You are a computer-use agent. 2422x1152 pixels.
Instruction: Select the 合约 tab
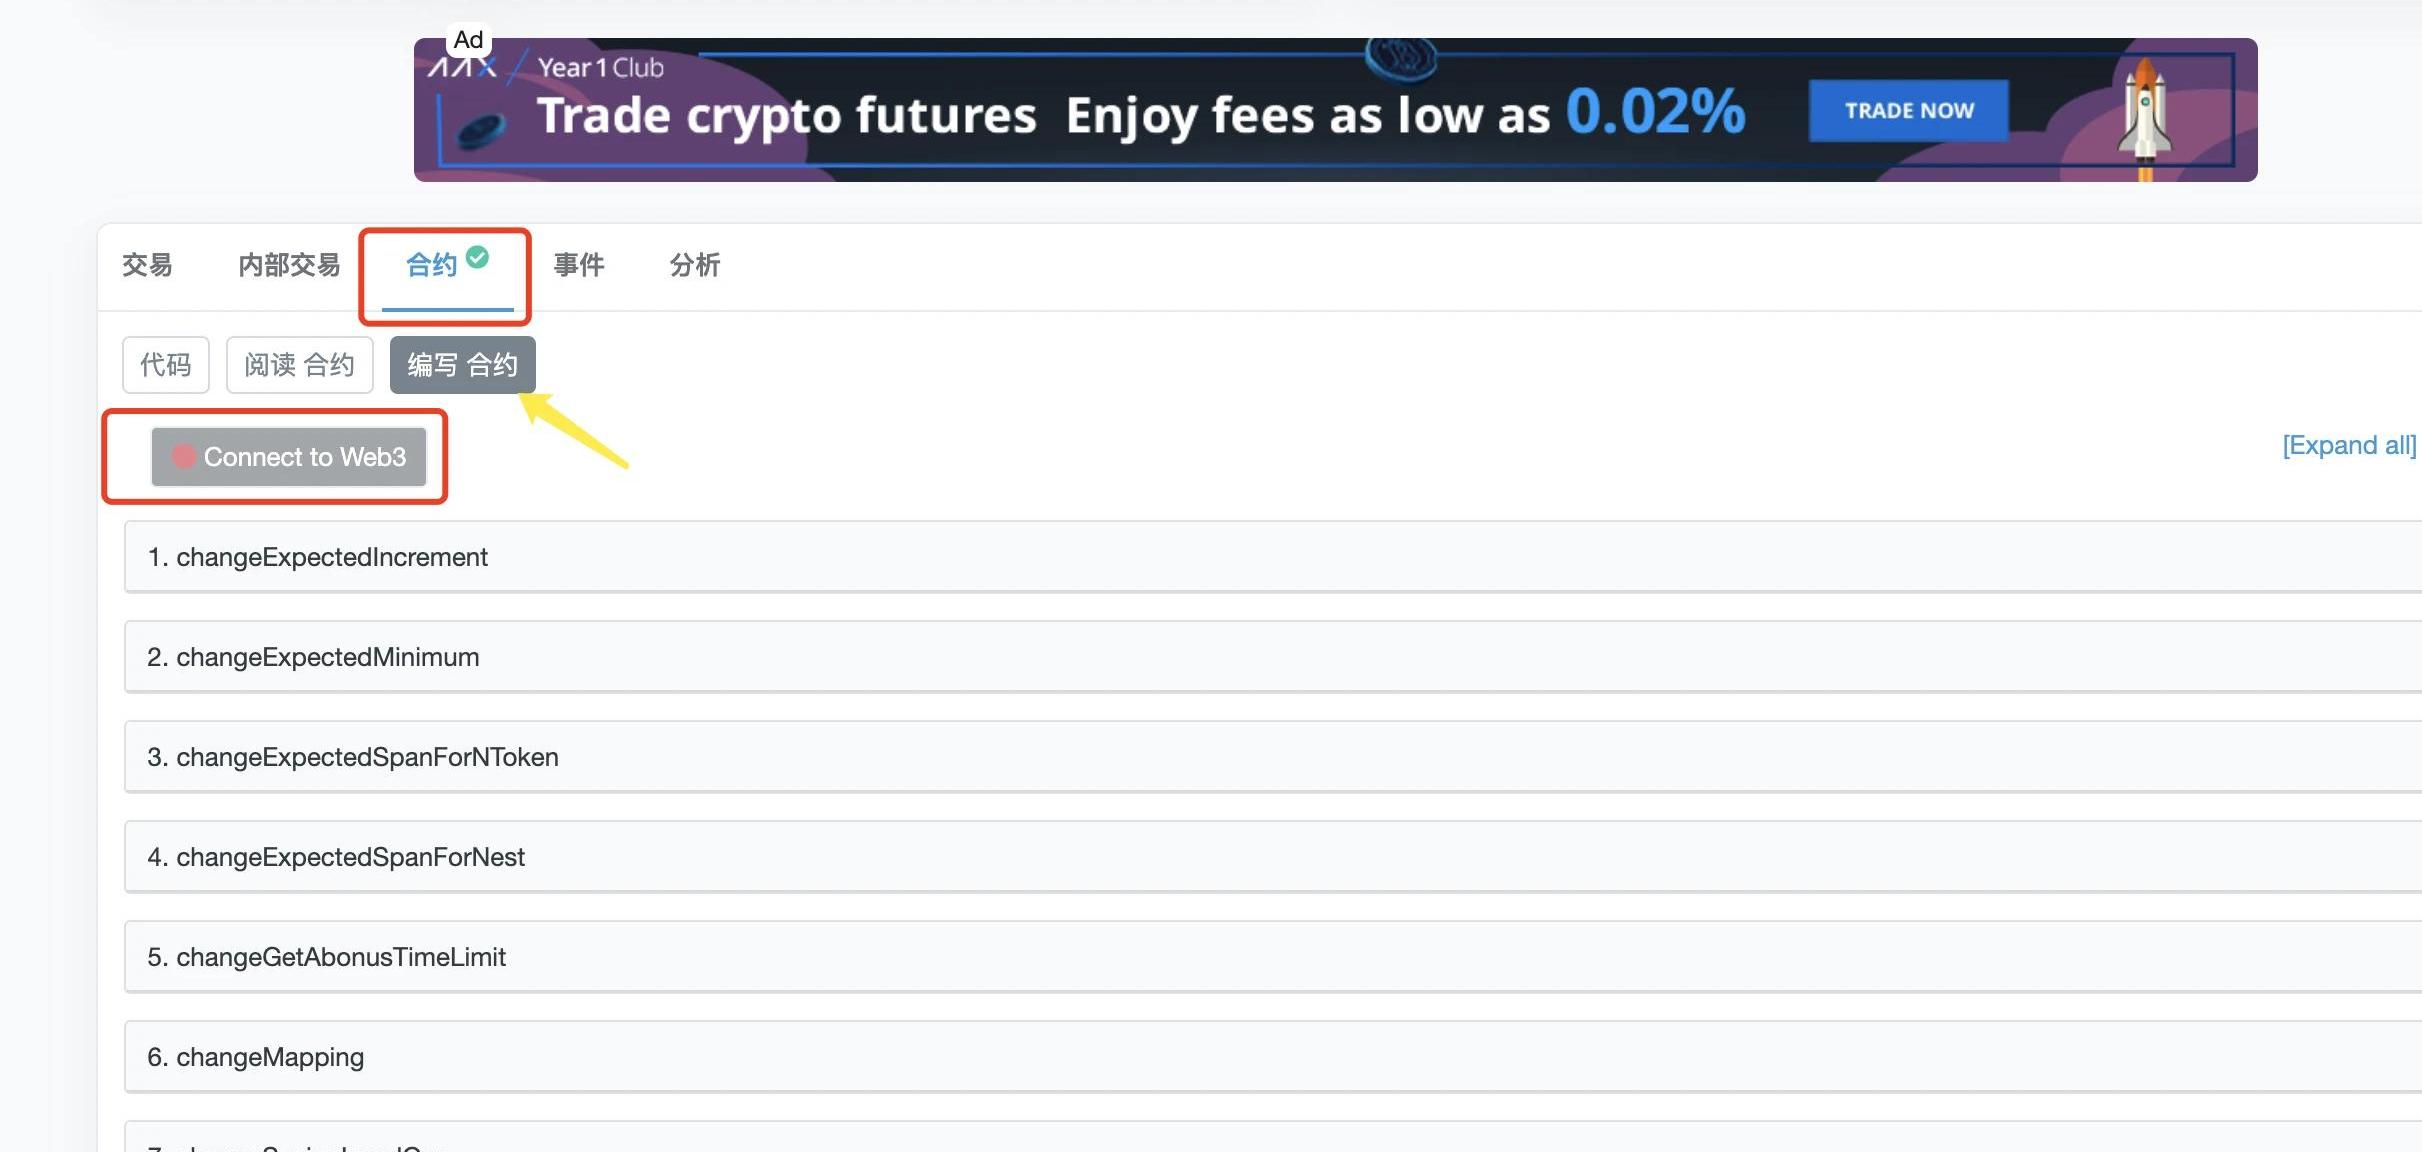point(432,265)
